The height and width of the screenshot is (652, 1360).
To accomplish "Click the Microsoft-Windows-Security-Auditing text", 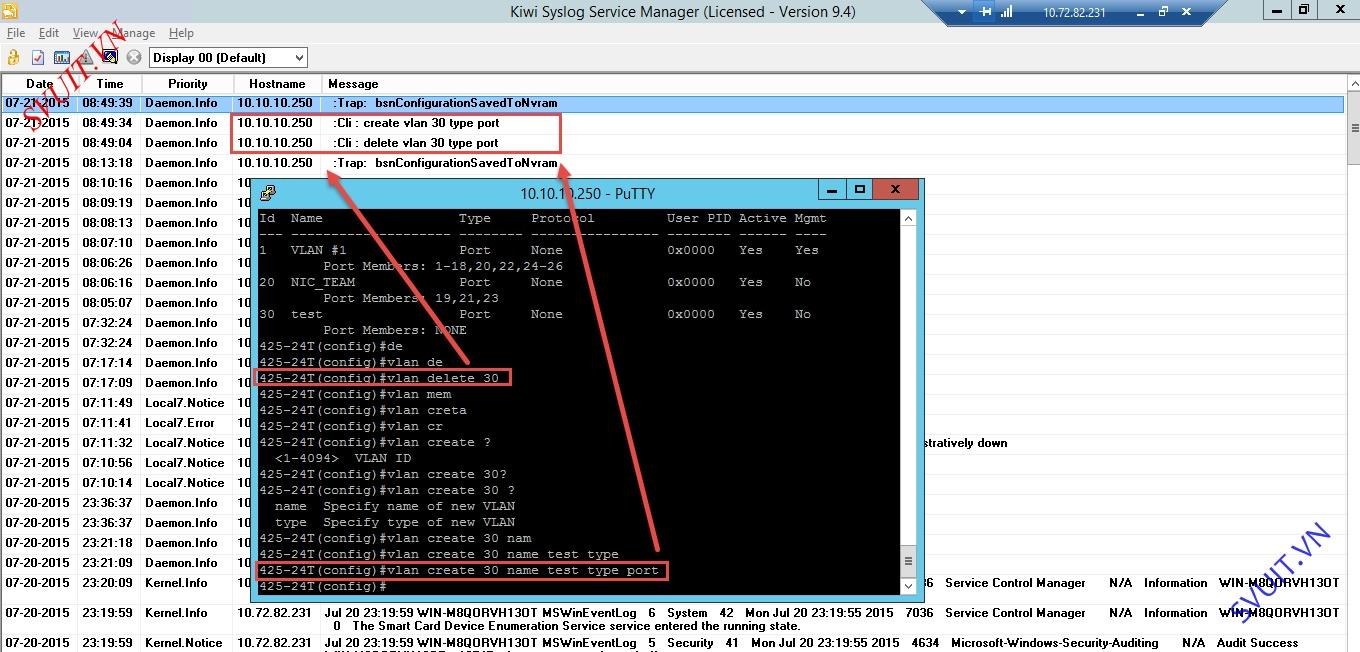I will pos(1054,643).
